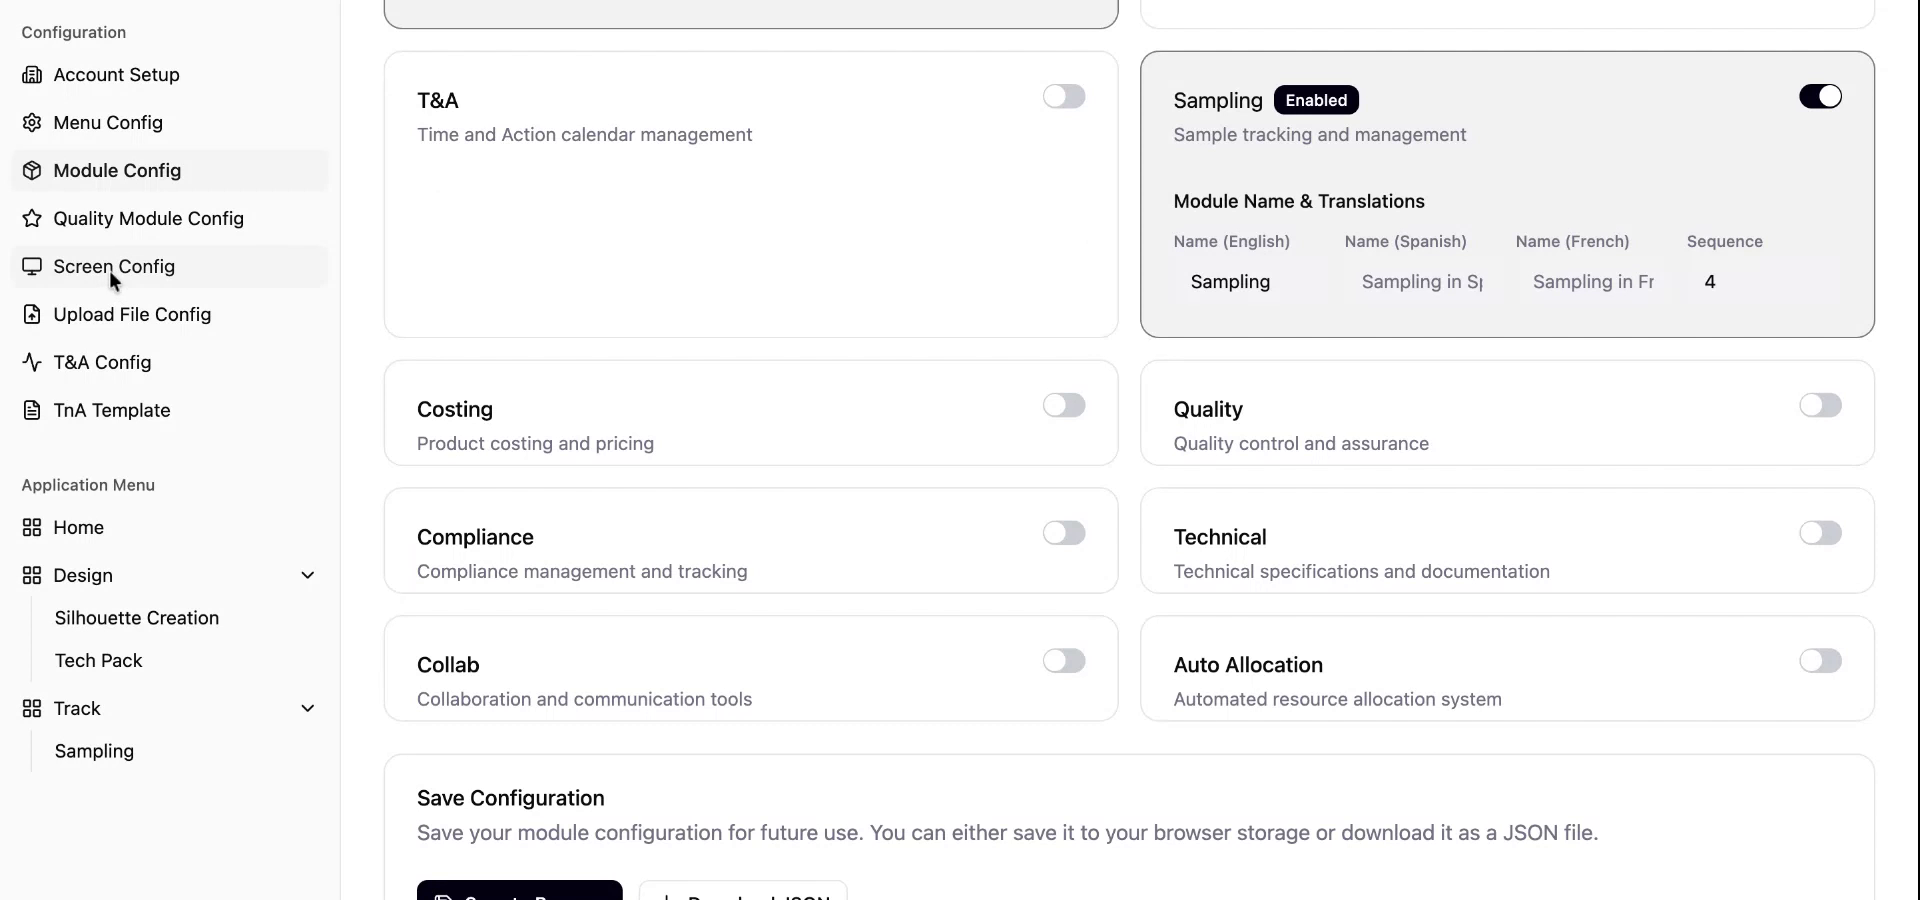
Task: Disable the Sampling module toggle
Action: tap(1819, 96)
